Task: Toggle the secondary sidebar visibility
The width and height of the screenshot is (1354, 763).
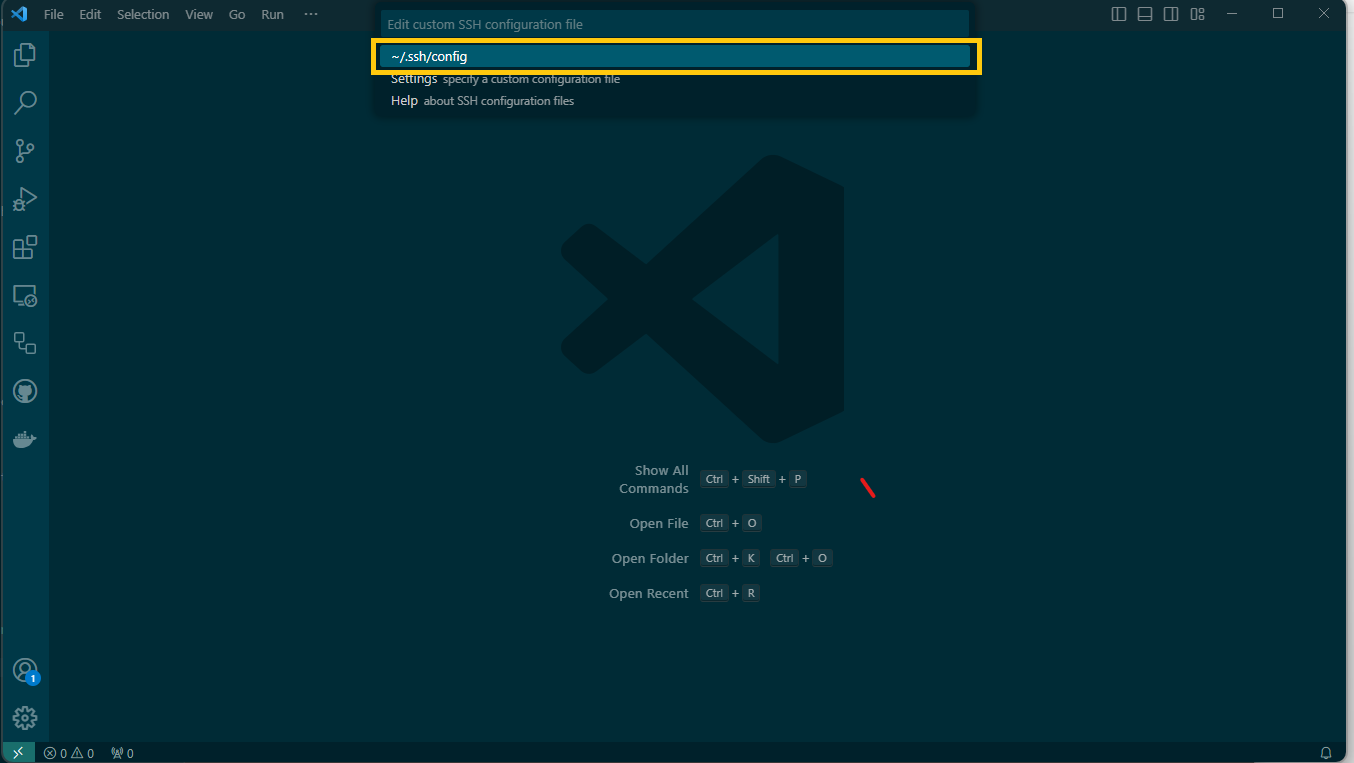Action: pyautogui.click(x=1170, y=13)
